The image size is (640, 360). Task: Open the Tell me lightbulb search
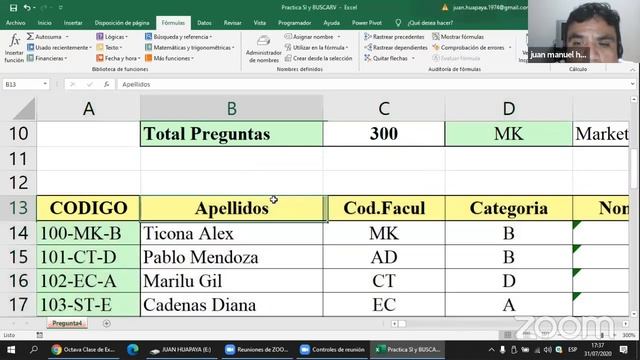[x=398, y=23]
